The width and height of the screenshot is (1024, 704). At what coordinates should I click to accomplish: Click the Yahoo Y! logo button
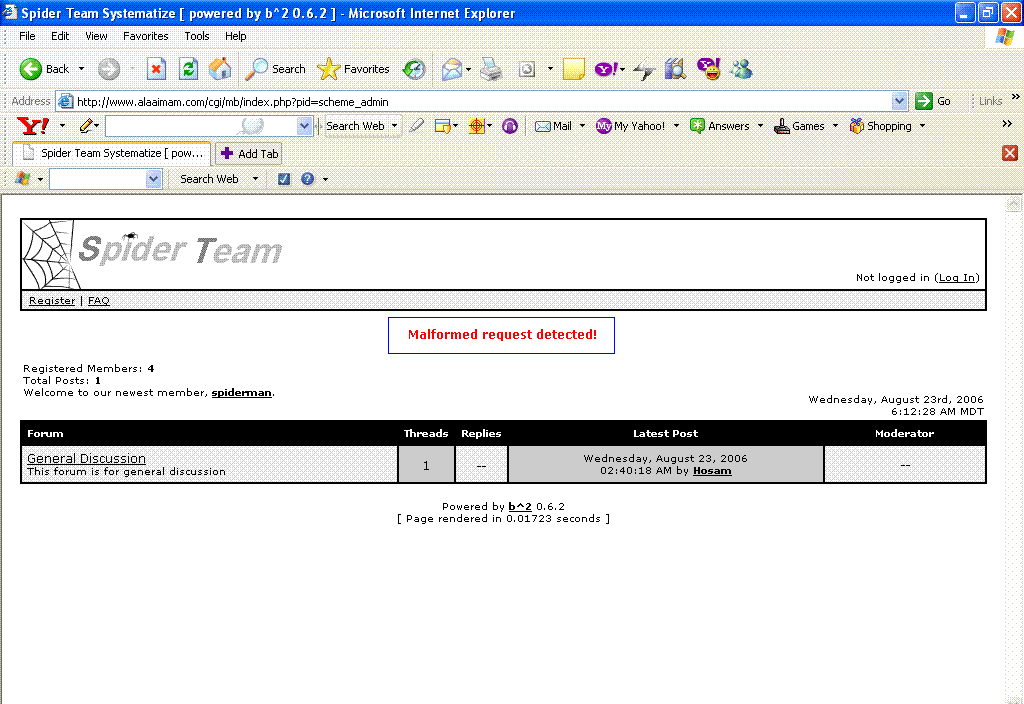[33, 125]
